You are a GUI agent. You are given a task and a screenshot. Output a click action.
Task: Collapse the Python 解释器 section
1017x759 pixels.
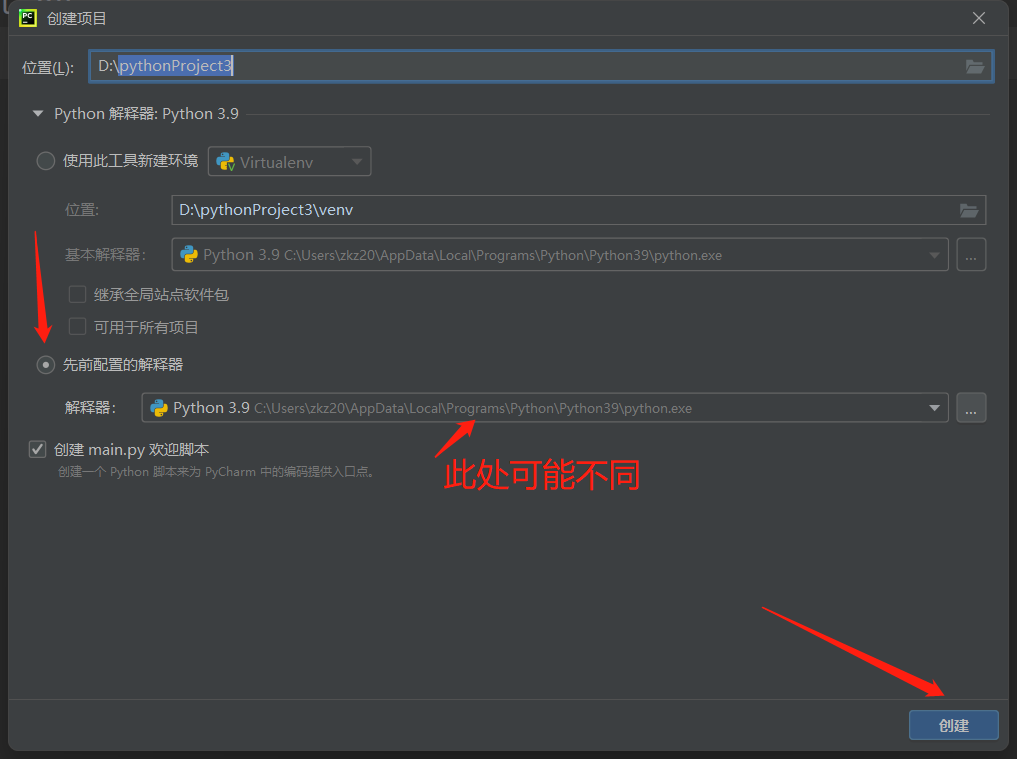coord(38,114)
